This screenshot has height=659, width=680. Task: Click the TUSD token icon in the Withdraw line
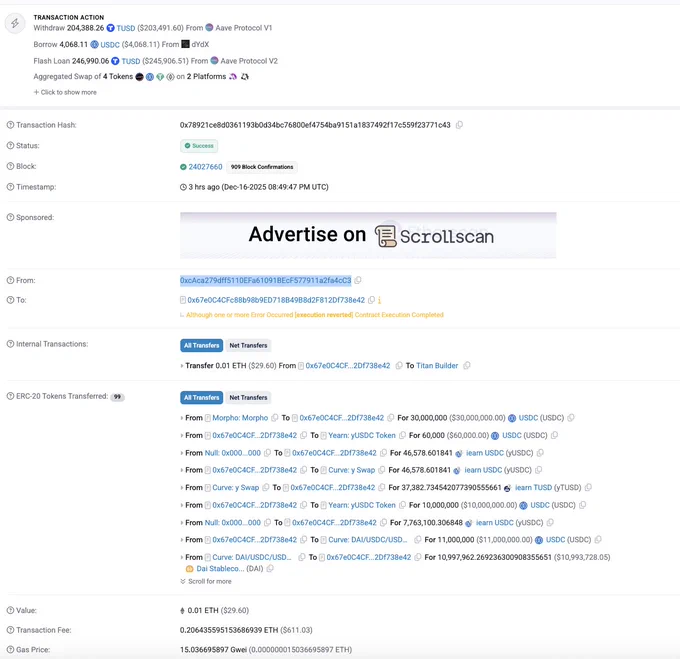tap(111, 28)
